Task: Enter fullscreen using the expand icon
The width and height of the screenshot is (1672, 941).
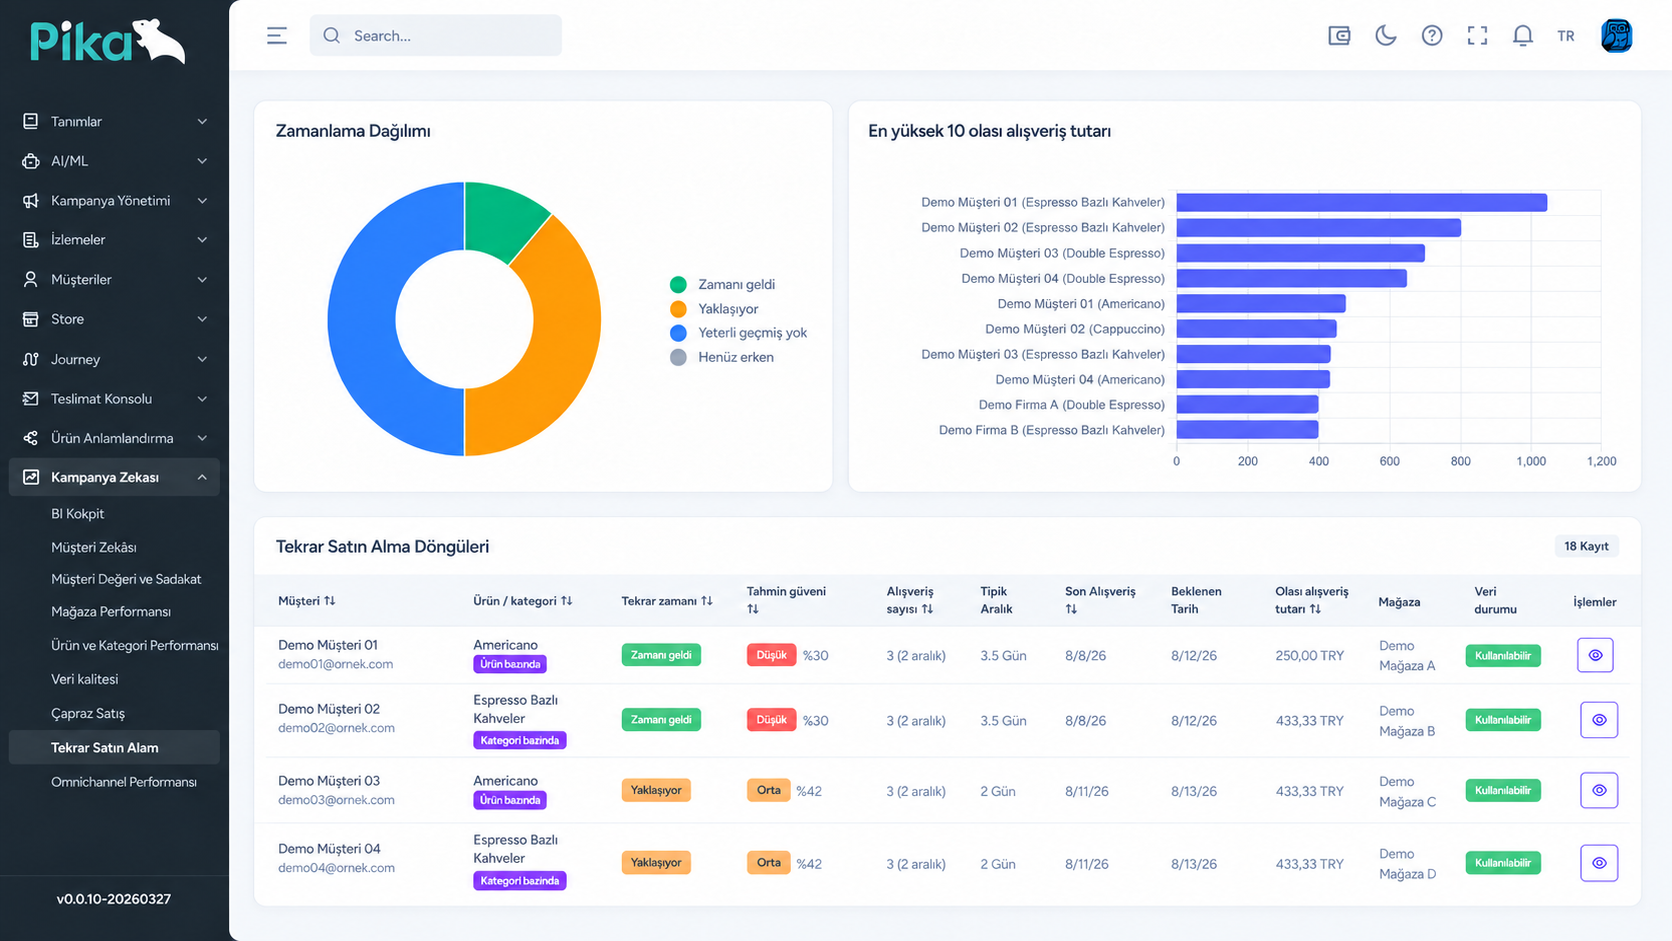Action: tap(1477, 36)
